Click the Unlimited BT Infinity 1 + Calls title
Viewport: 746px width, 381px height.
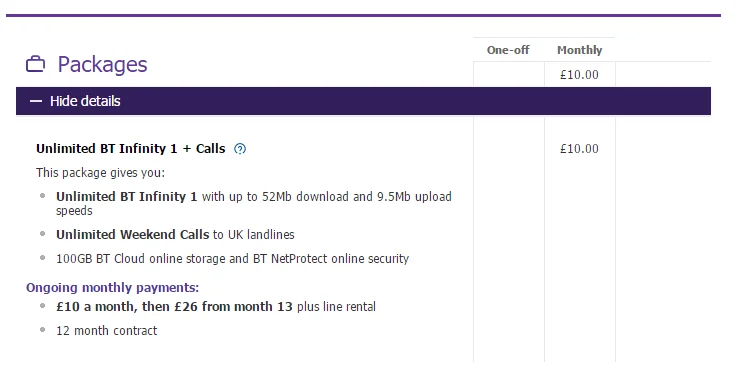pos(131,149)
